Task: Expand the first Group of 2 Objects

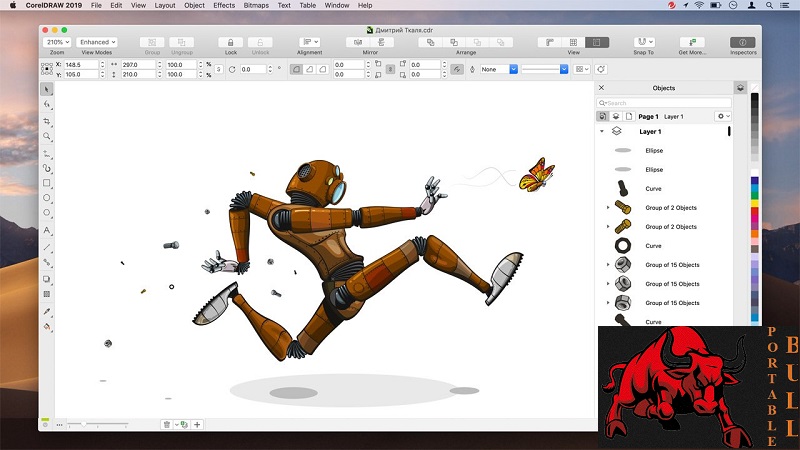Action: (608, 208)
